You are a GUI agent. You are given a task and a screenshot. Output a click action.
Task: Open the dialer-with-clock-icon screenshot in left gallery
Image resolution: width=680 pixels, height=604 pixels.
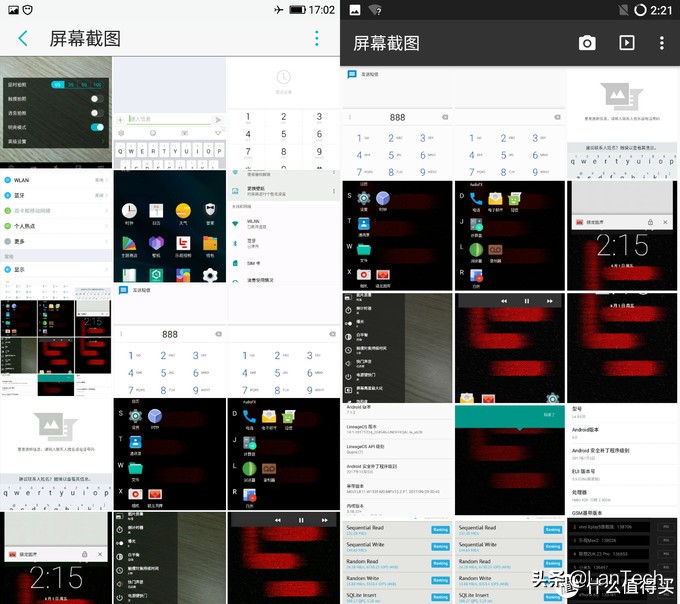tap(283, 113)
